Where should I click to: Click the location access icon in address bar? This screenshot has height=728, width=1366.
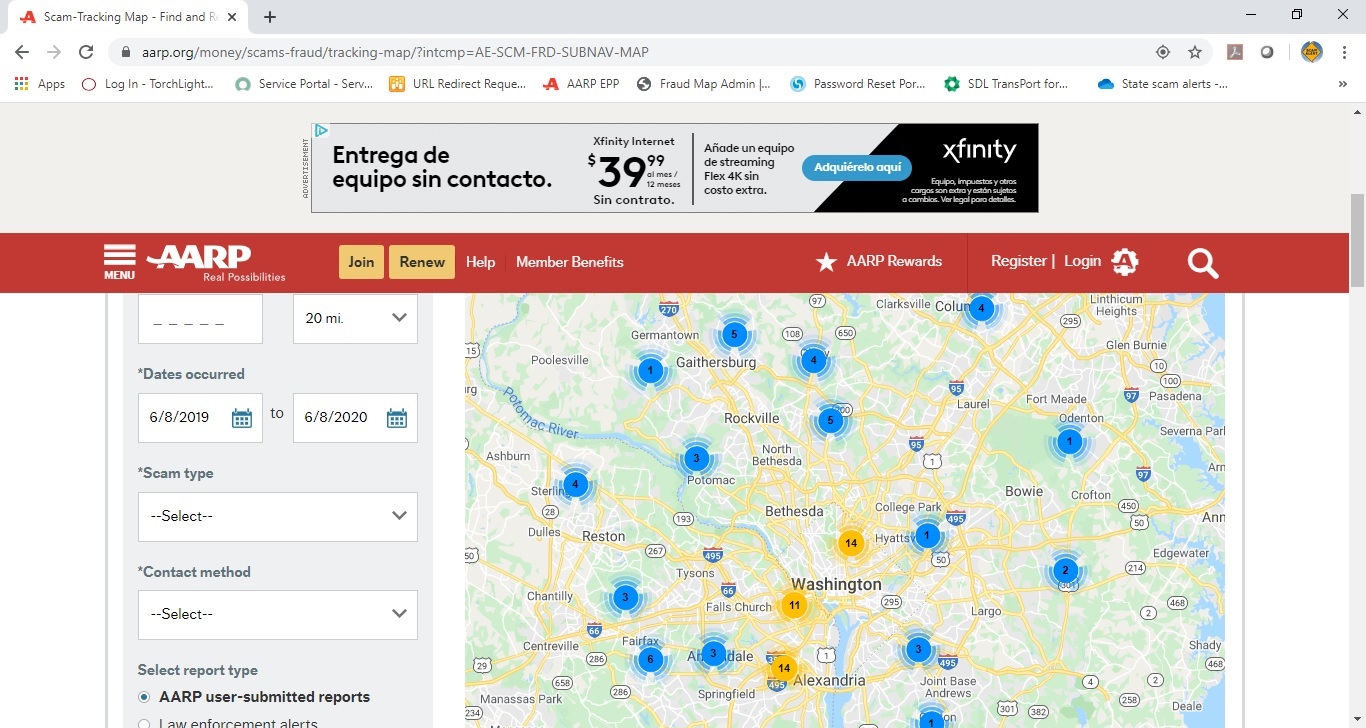[x=1162, y=52]
